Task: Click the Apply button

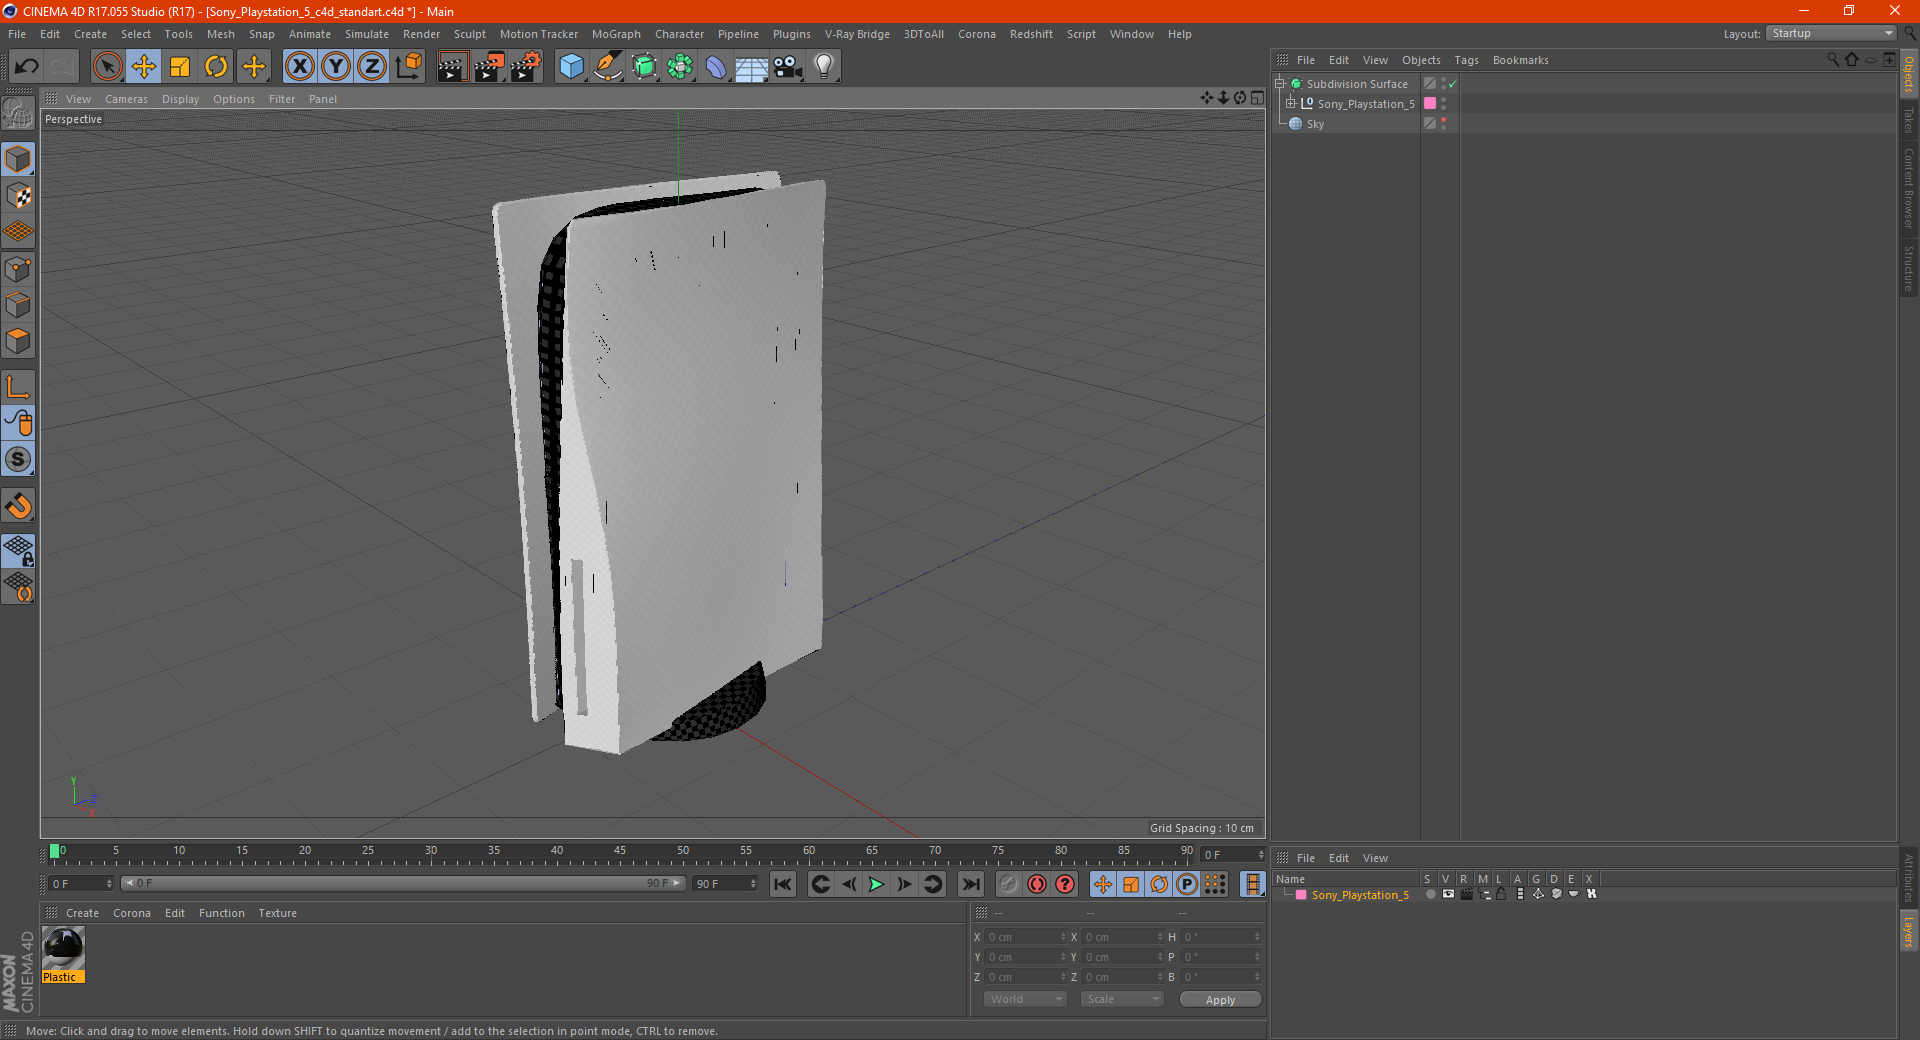Action: (x=1220, y=1000)
